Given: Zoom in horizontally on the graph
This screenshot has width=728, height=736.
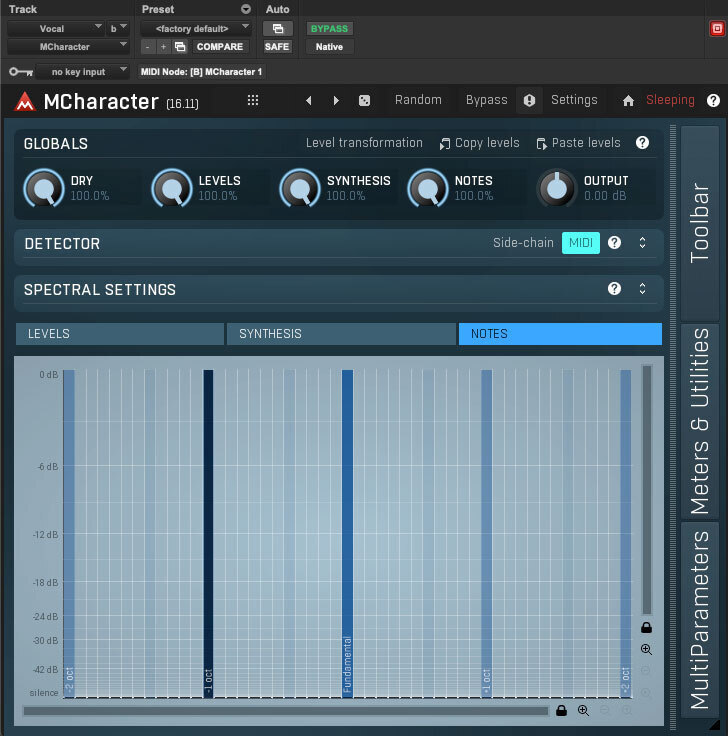Looking at the screenshot, I should 583,710.
